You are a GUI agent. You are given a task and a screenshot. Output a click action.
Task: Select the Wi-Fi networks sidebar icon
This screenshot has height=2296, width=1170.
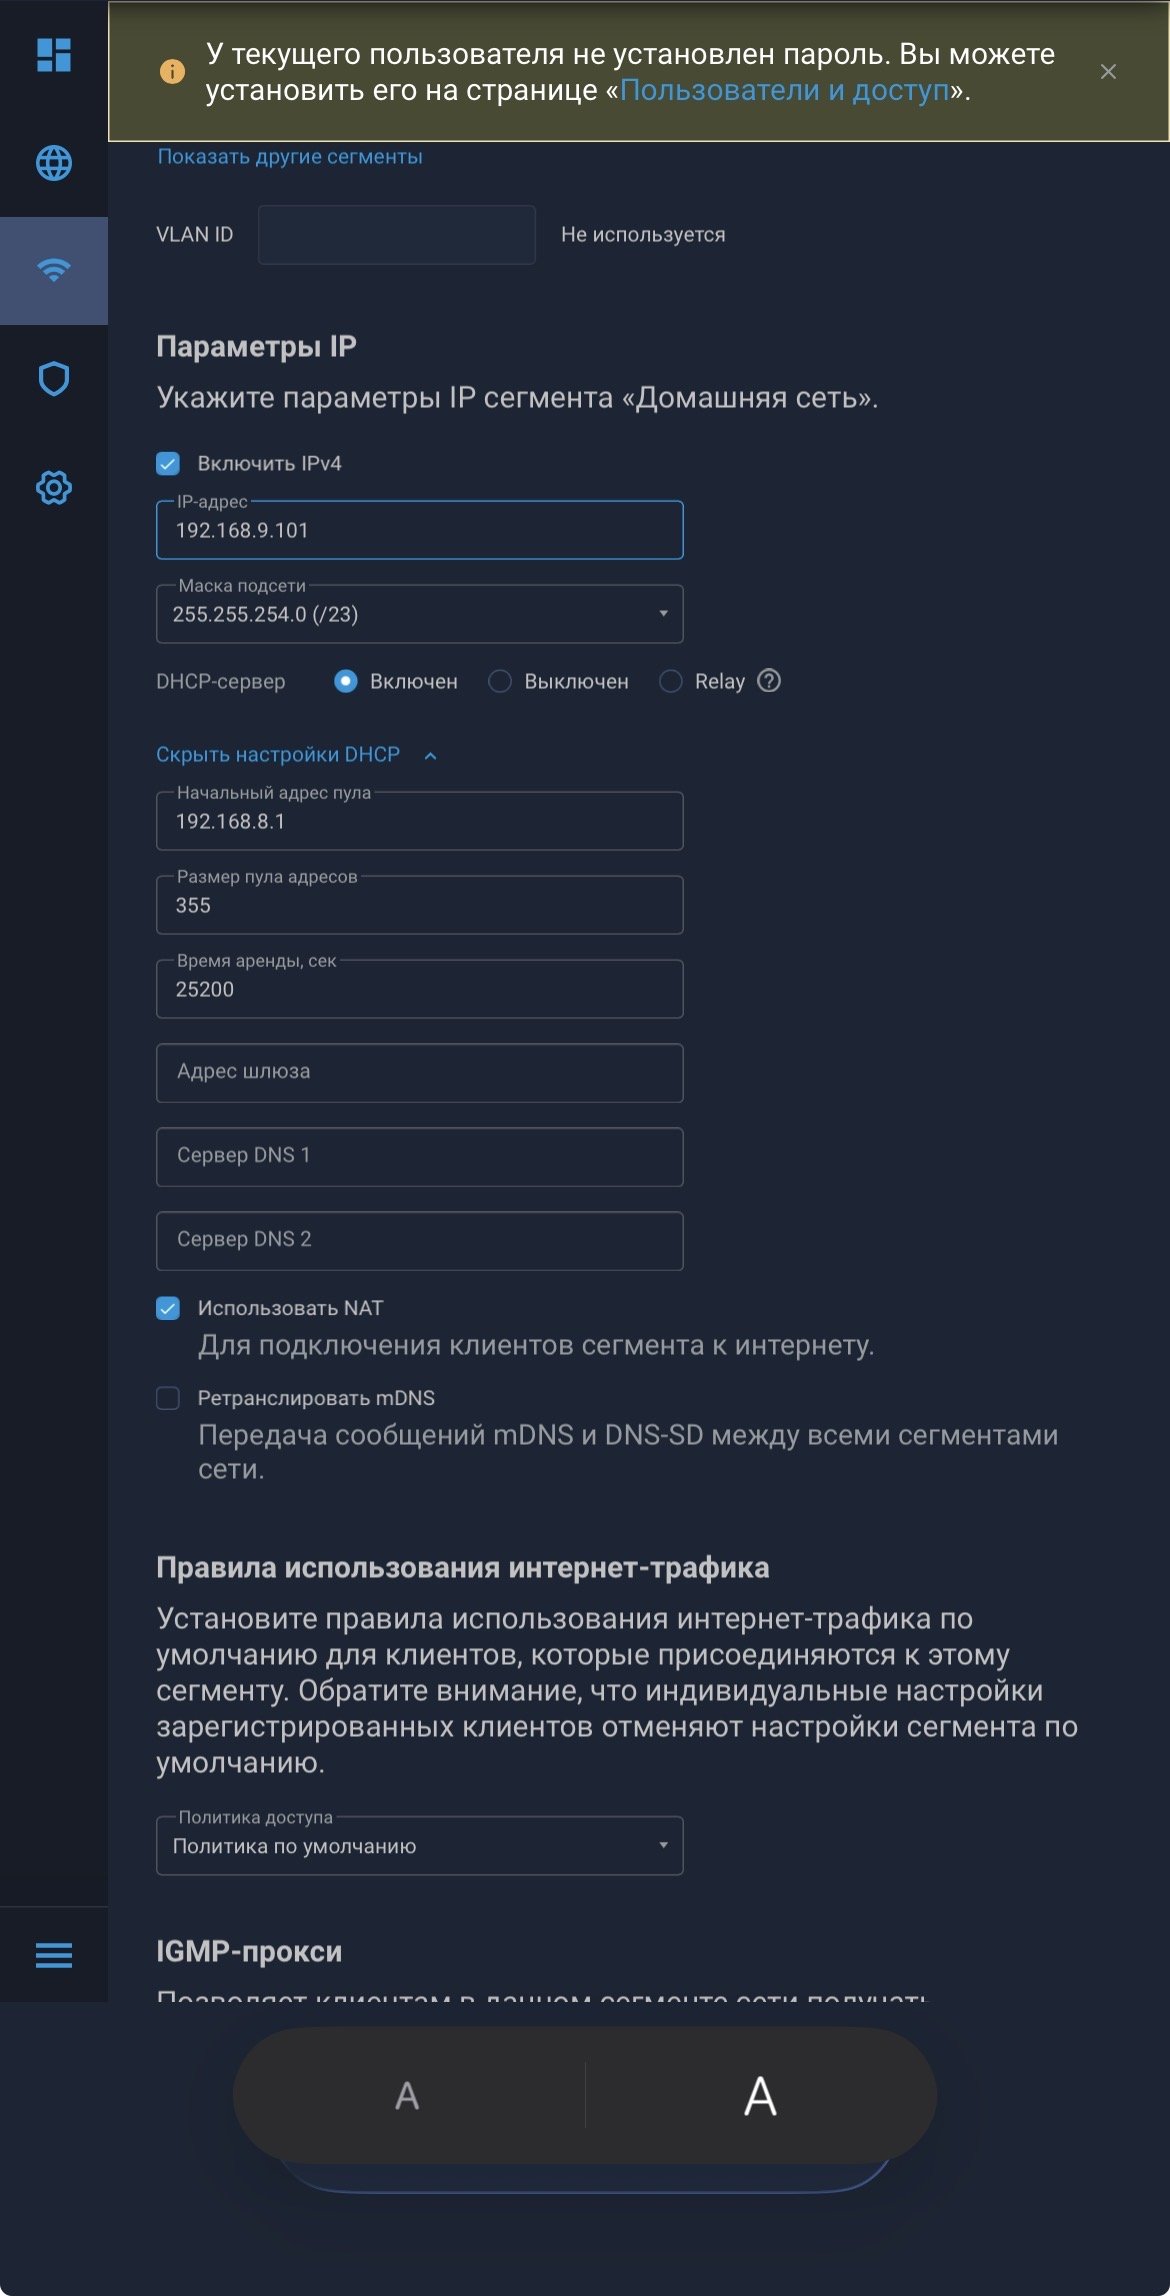[x=54, y=270]
